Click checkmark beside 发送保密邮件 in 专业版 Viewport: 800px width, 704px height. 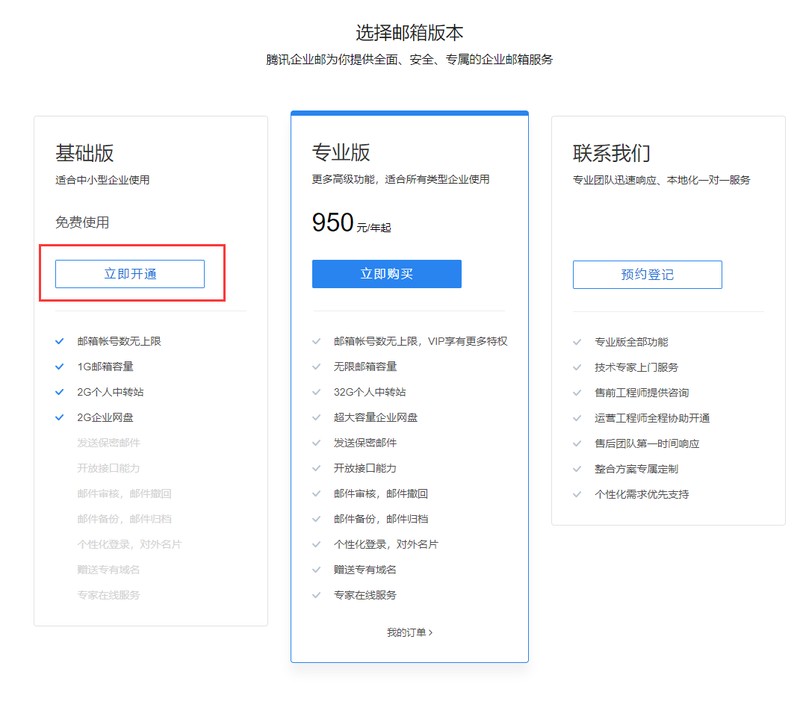click(x=316, y=443)
